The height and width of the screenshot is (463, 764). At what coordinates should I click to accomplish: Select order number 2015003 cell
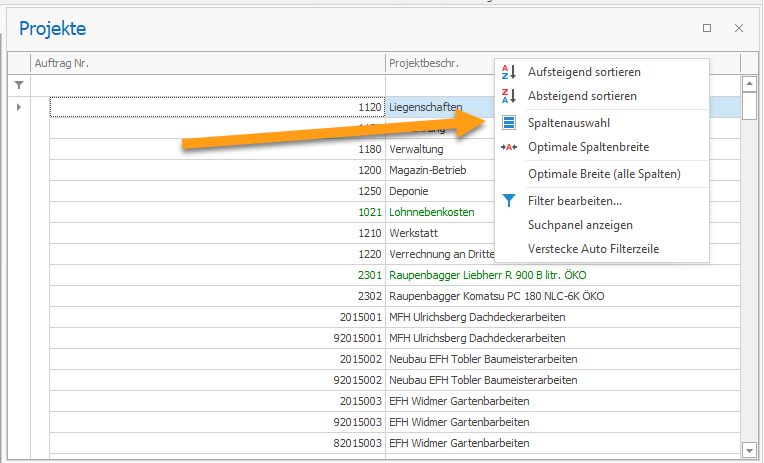pyautogui.click(x=217, y=401)
